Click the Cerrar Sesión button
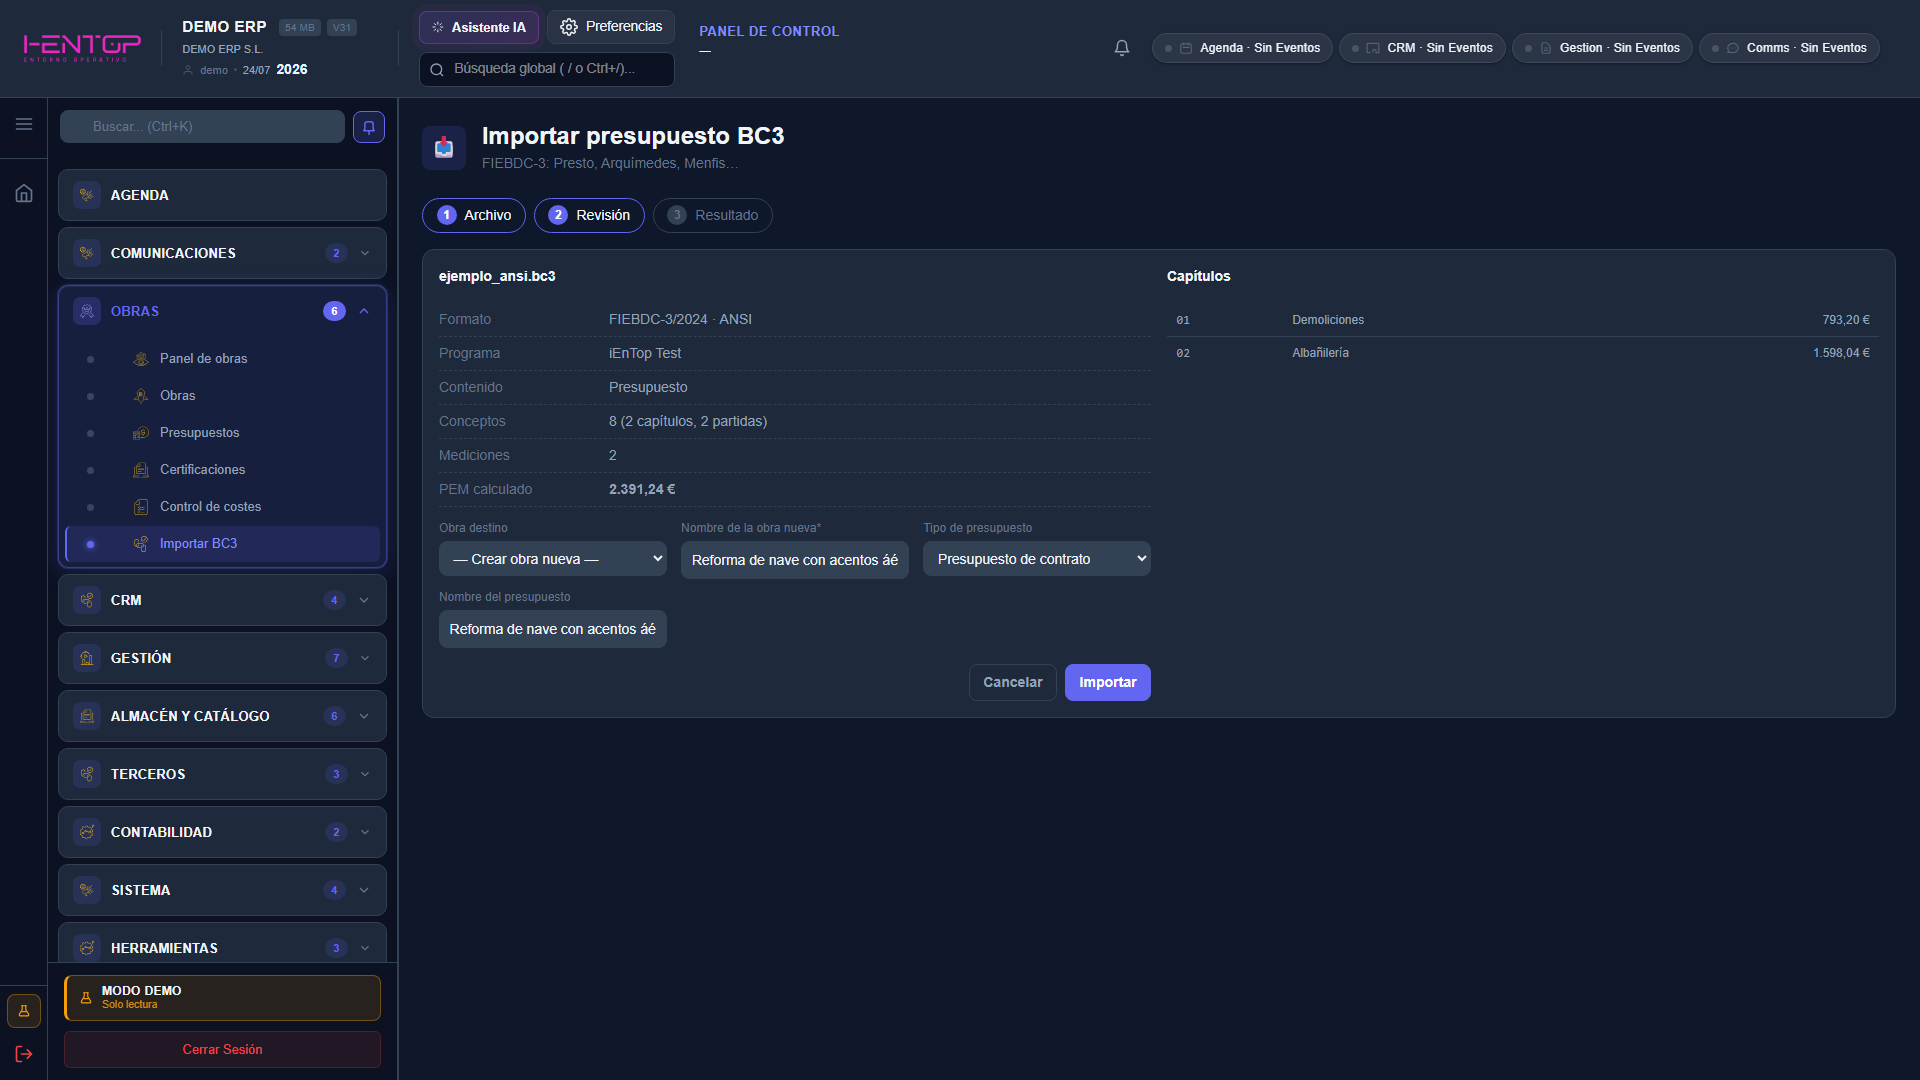This screenshot has height=1080, width=1920. coord(222,1049)
